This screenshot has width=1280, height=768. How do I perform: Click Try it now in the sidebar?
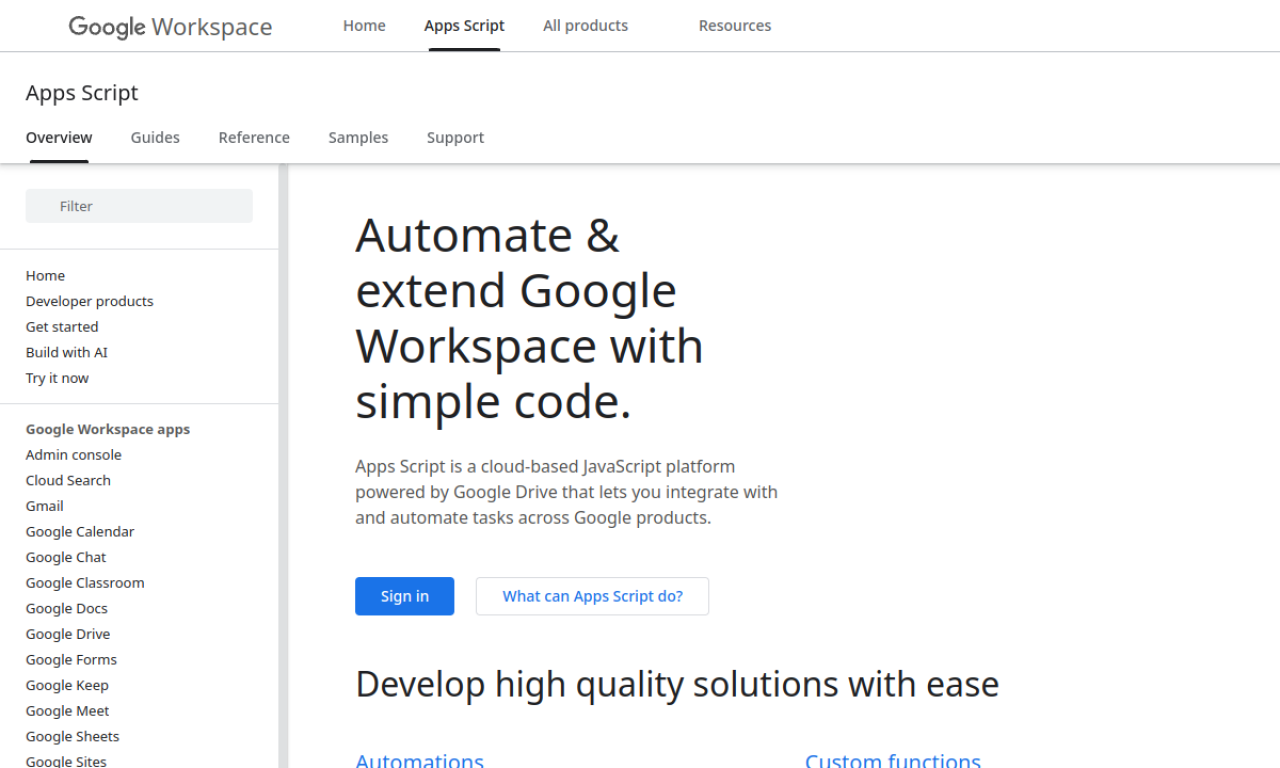[x=57, y=377]
